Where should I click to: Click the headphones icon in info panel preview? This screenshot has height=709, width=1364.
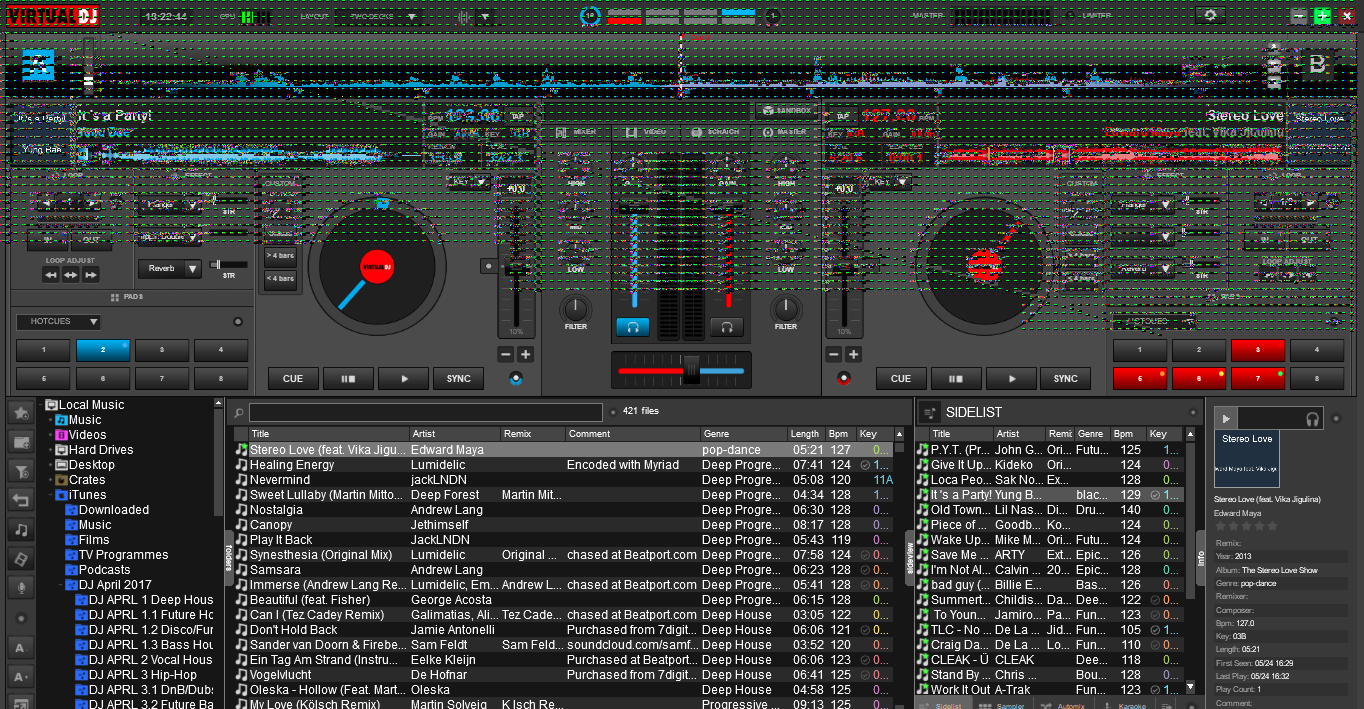pos(1312,420)
